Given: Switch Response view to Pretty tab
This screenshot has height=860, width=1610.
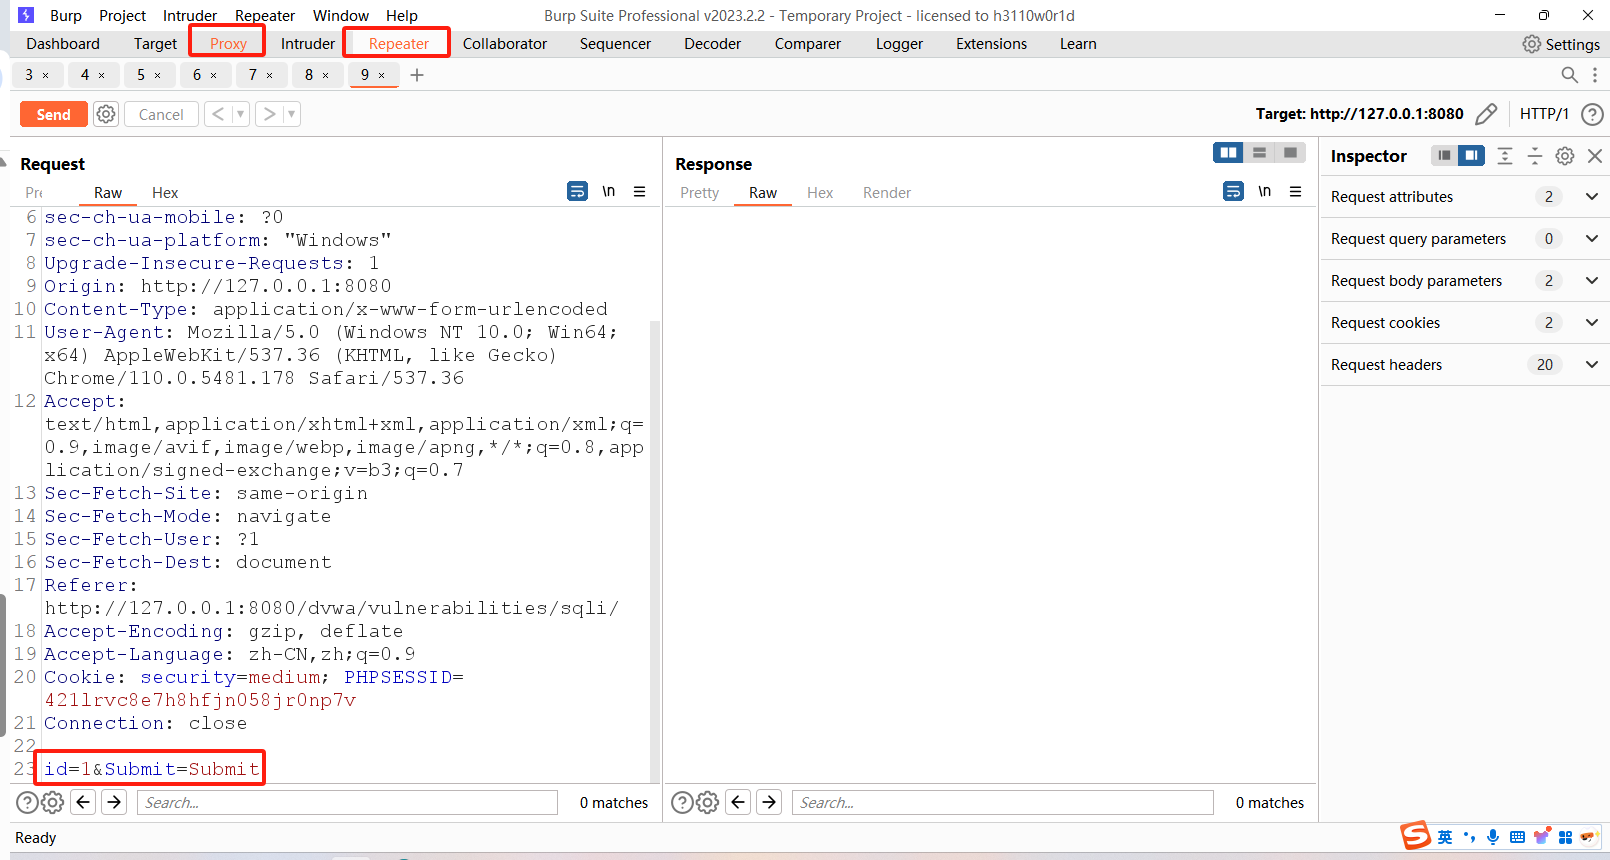Looking at the screenshot, I should coord(700,193).
